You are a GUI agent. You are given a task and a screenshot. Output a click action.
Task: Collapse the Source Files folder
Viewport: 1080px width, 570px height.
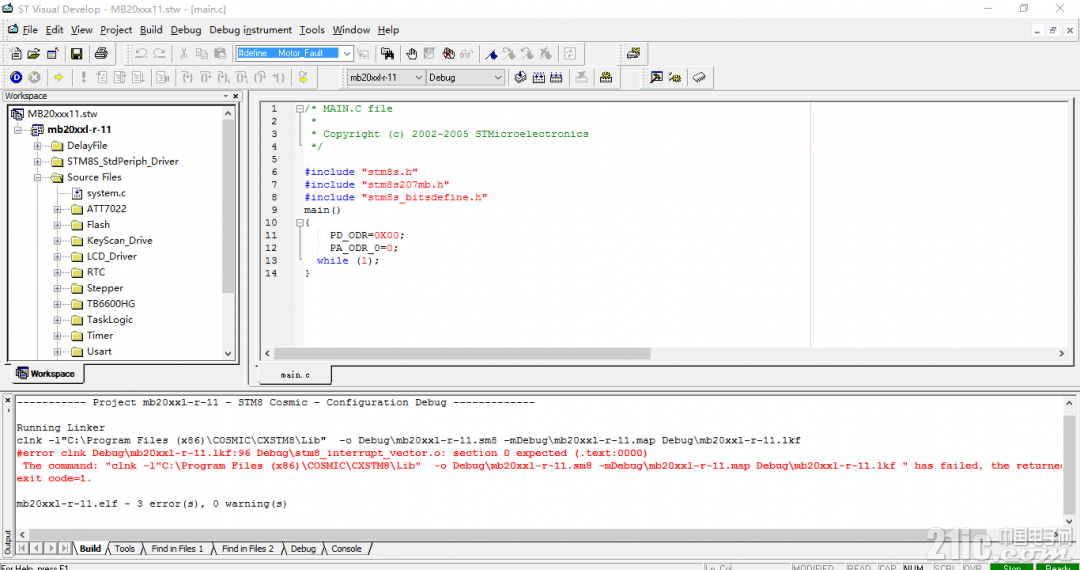(38, 178)
